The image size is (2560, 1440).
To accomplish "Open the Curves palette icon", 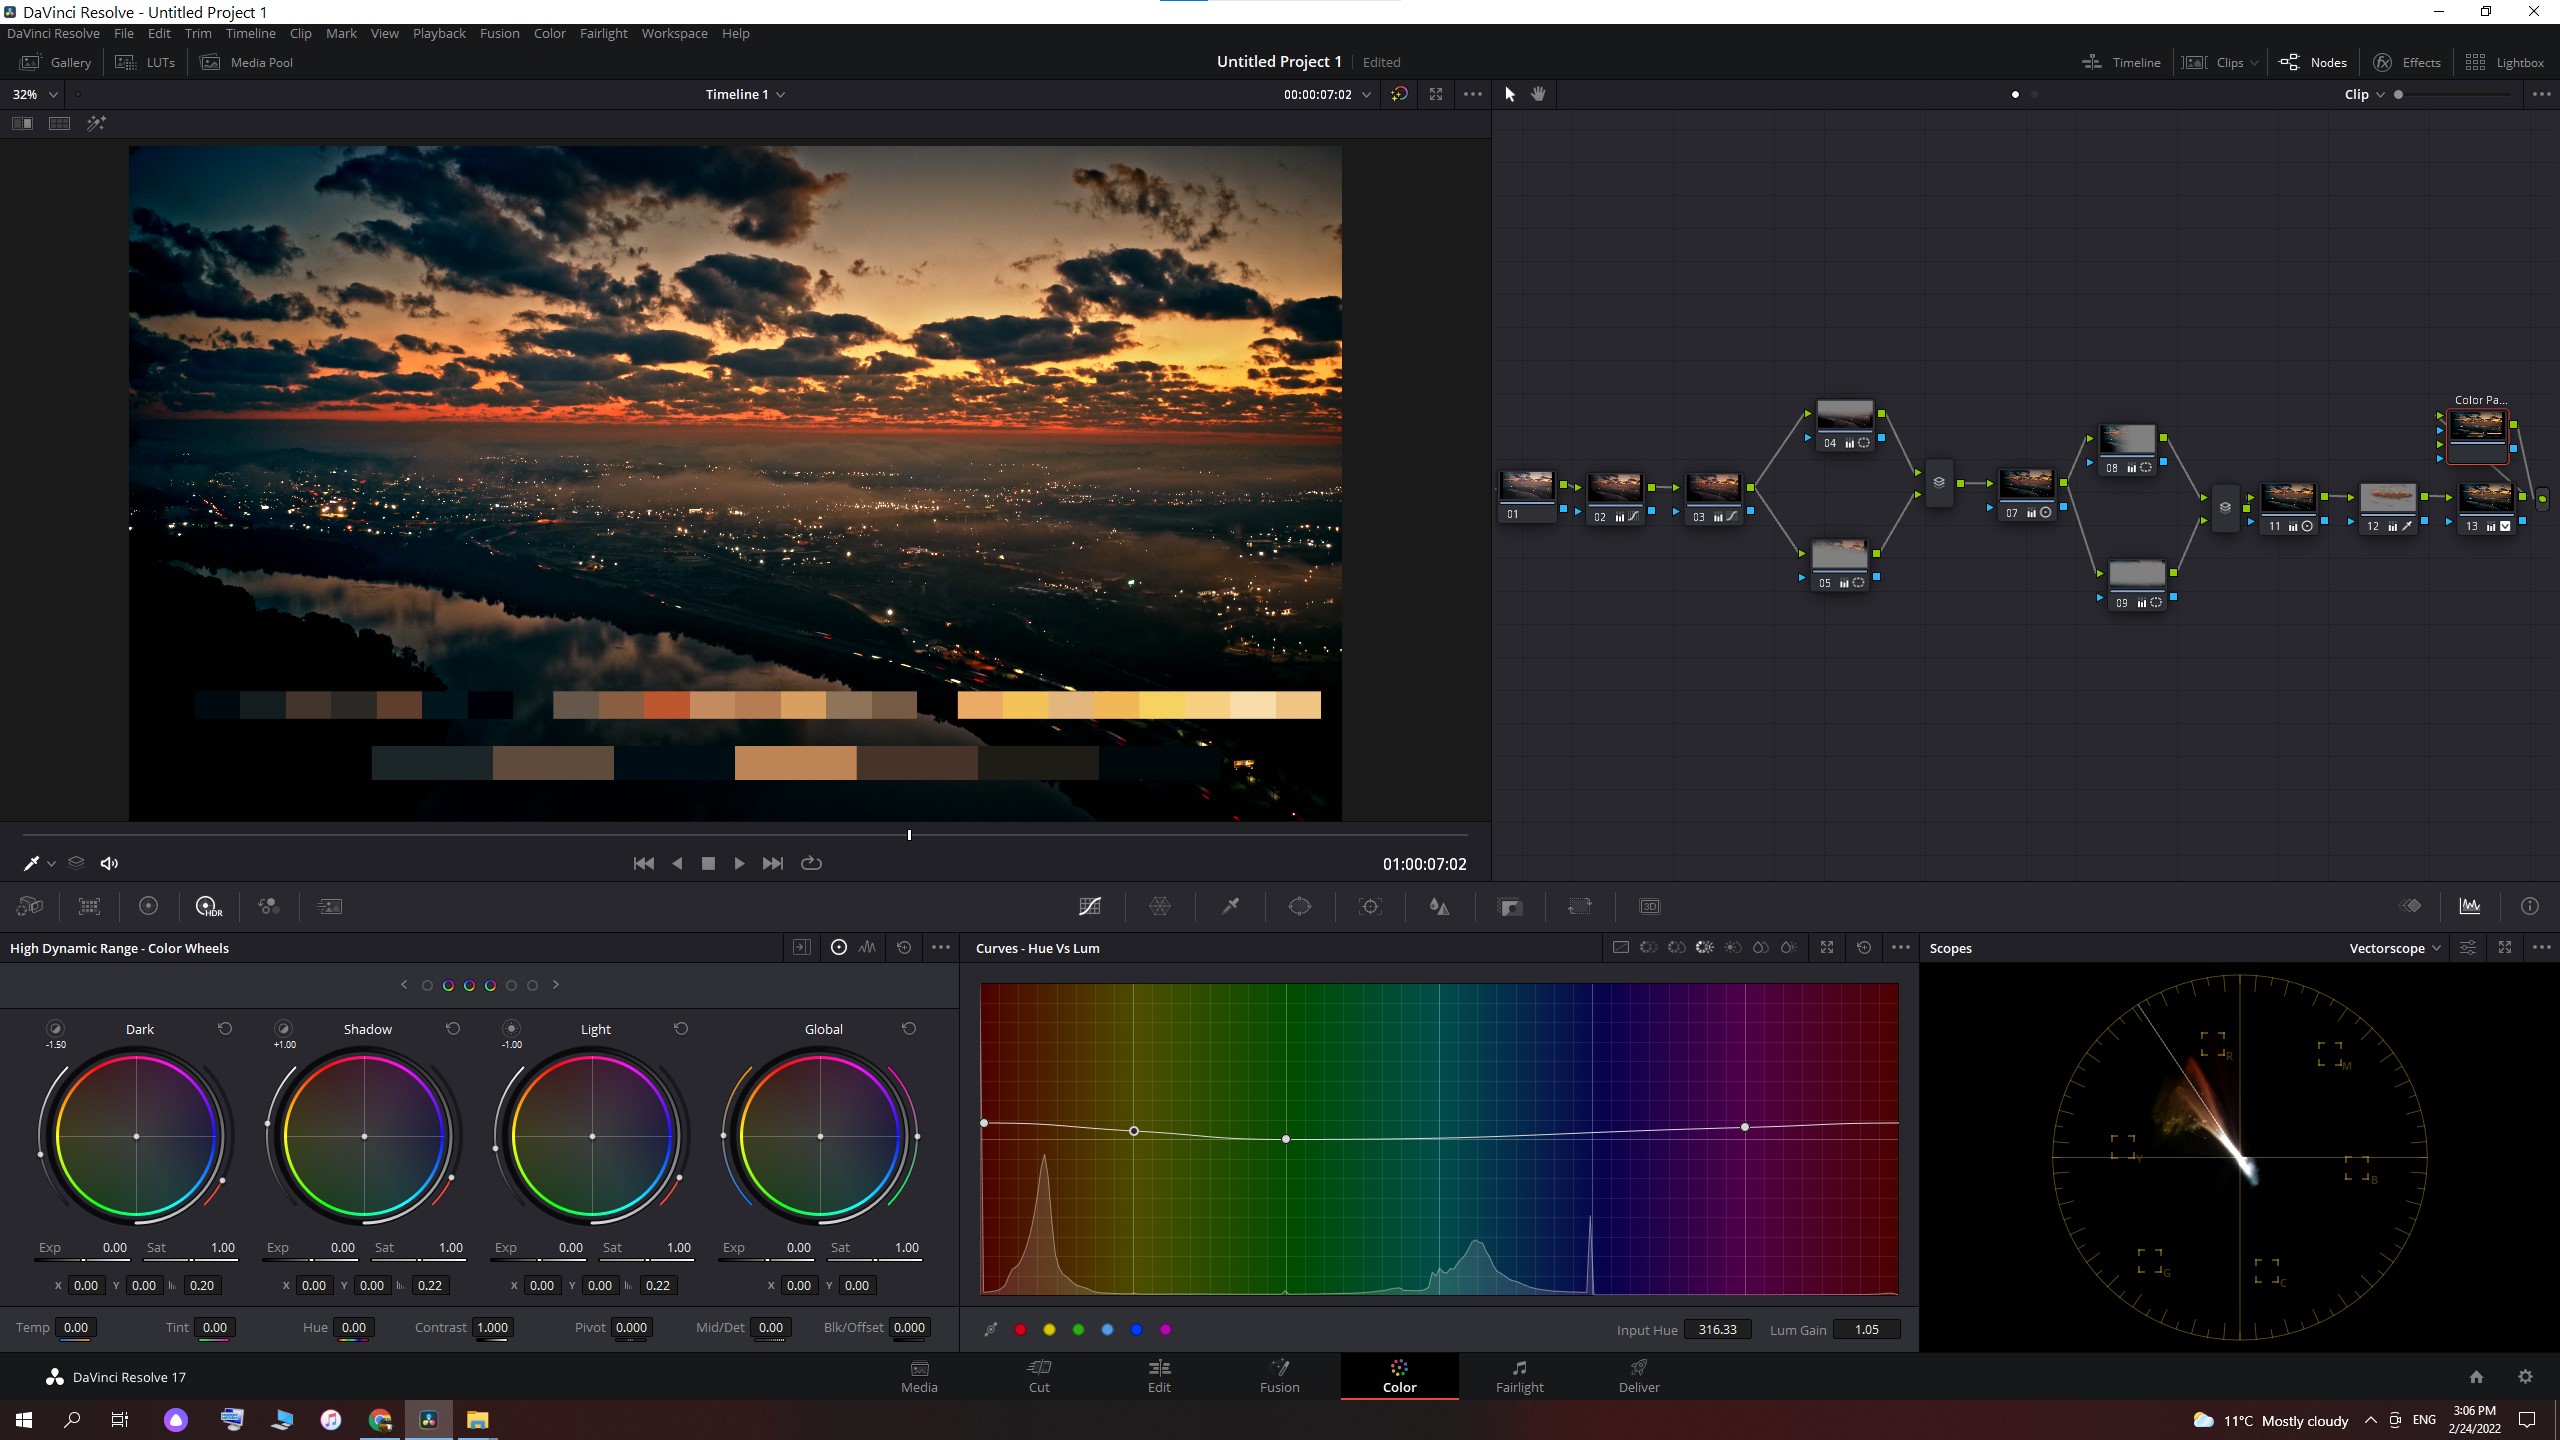I will coord(1090,907).
